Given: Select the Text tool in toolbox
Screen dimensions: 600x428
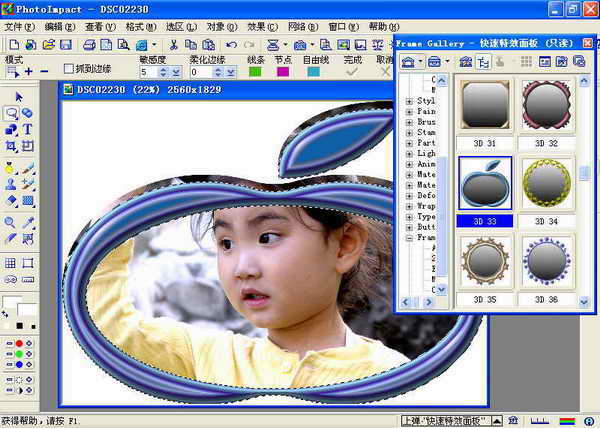Looking at the screenshot, I should pyautogui.click(x=27, y=129).
